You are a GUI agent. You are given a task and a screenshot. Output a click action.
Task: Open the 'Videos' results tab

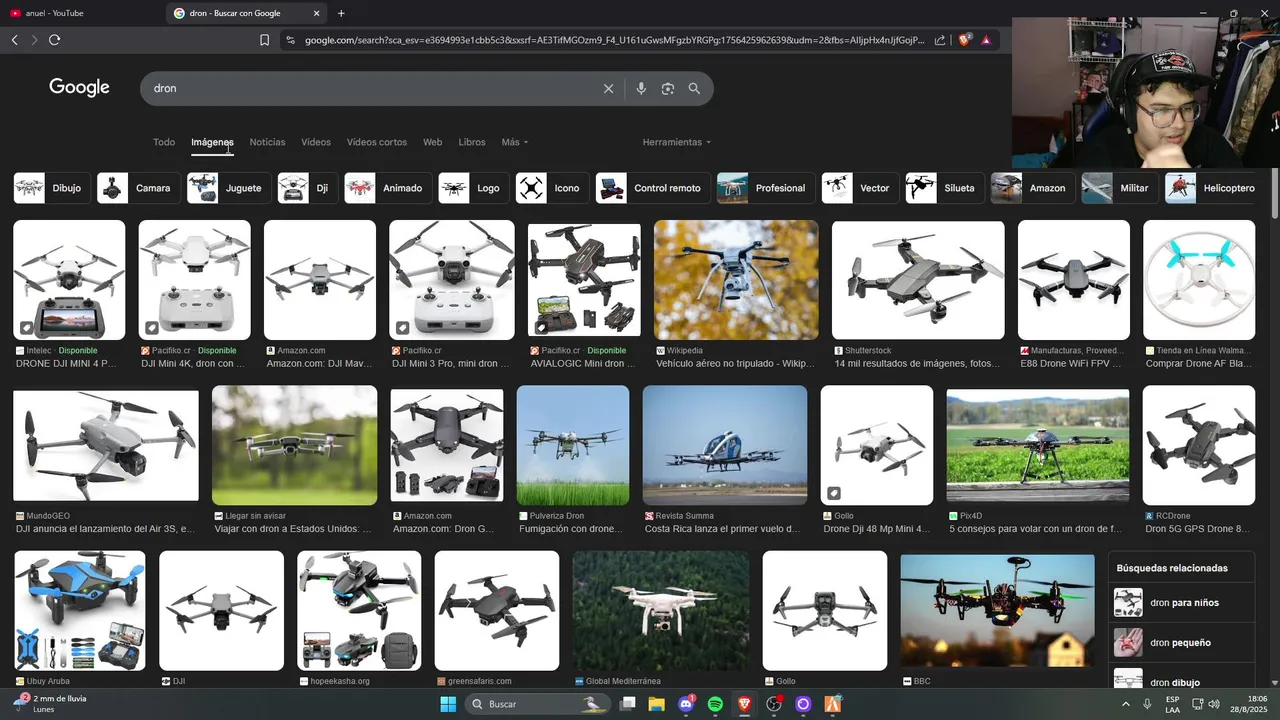316,142
